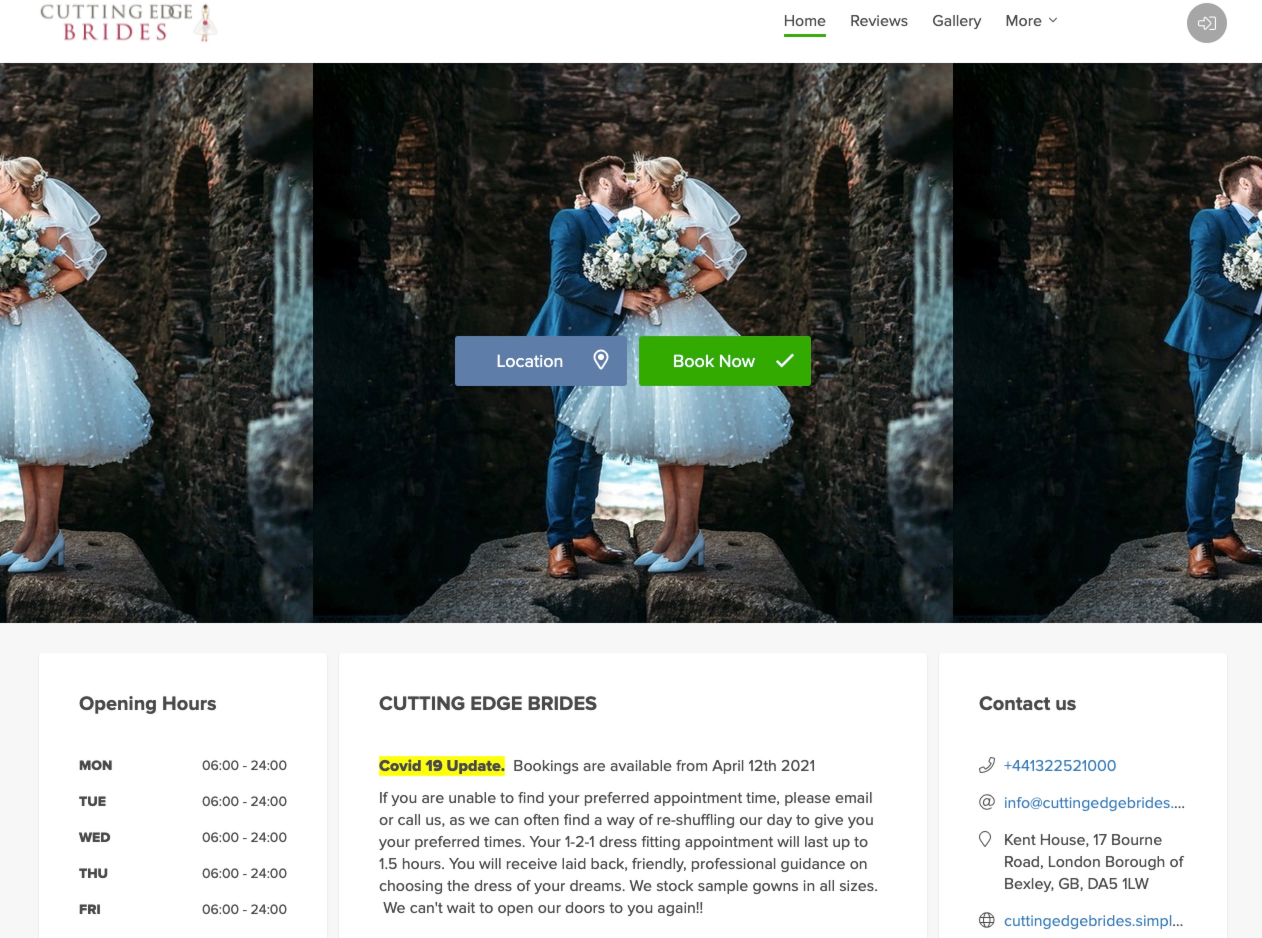The height and width of the screenshot is (938, 1262).
Task: Visit the cuttingedgebrides website link
Action: point(1093,920)
